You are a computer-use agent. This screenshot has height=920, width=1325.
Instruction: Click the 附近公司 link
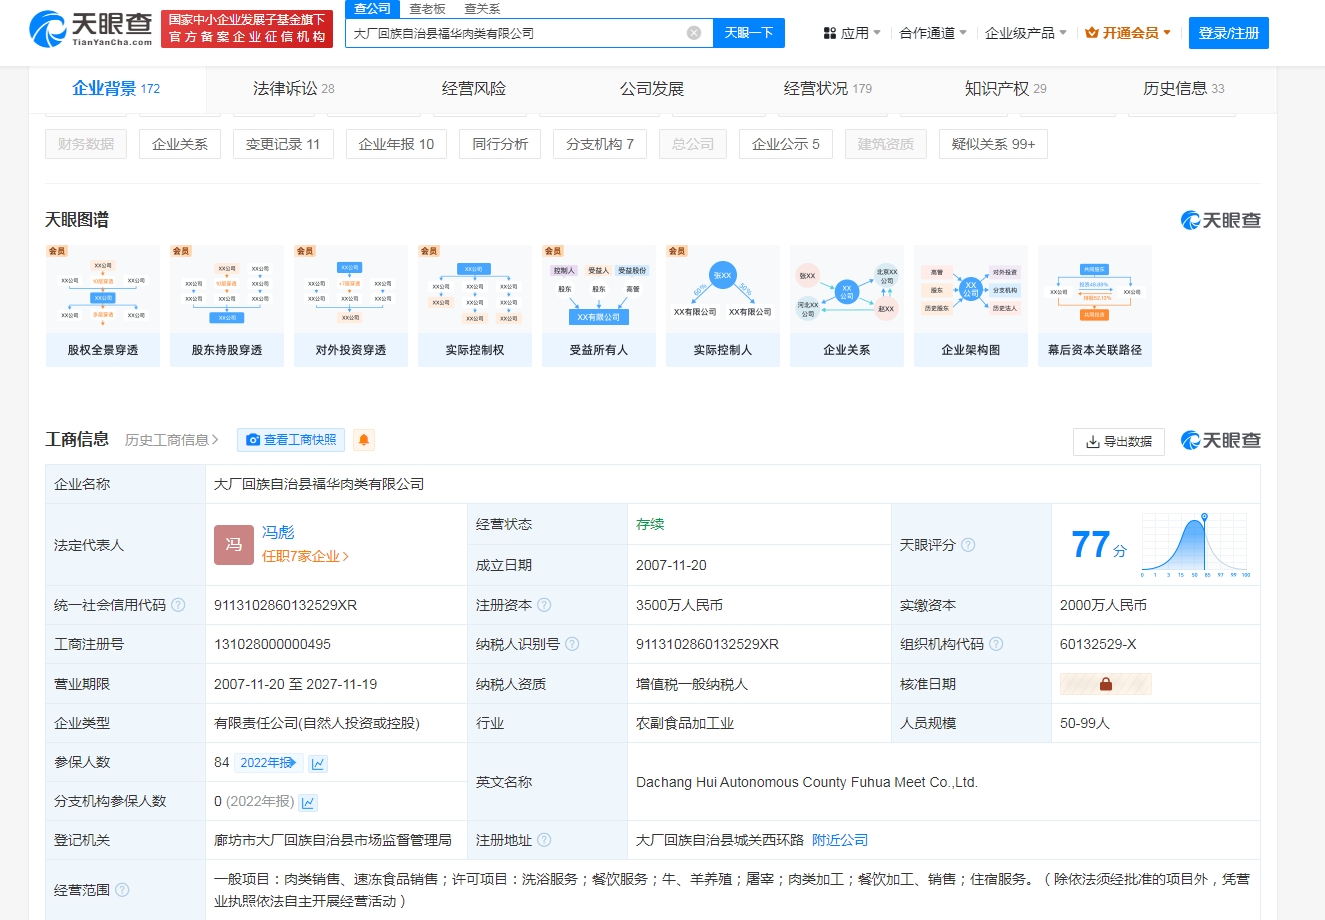[840, 840]
